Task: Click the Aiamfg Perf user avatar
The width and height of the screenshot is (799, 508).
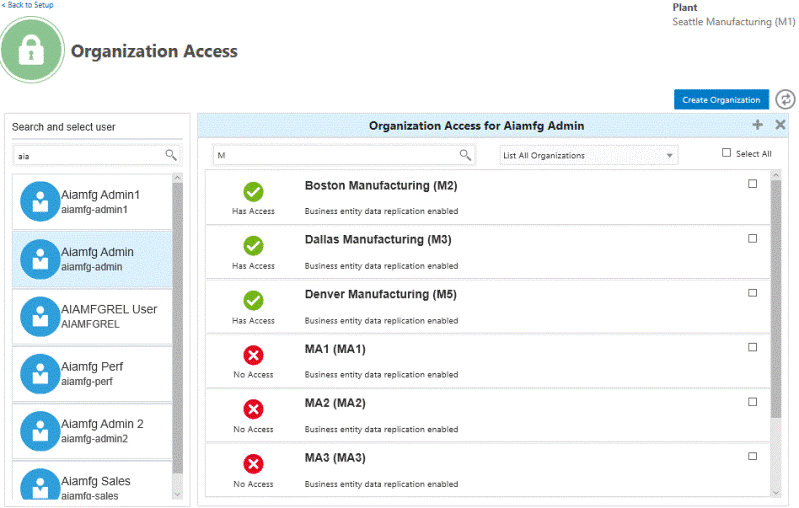Action: pyautogui.click(x=40, y=373)
